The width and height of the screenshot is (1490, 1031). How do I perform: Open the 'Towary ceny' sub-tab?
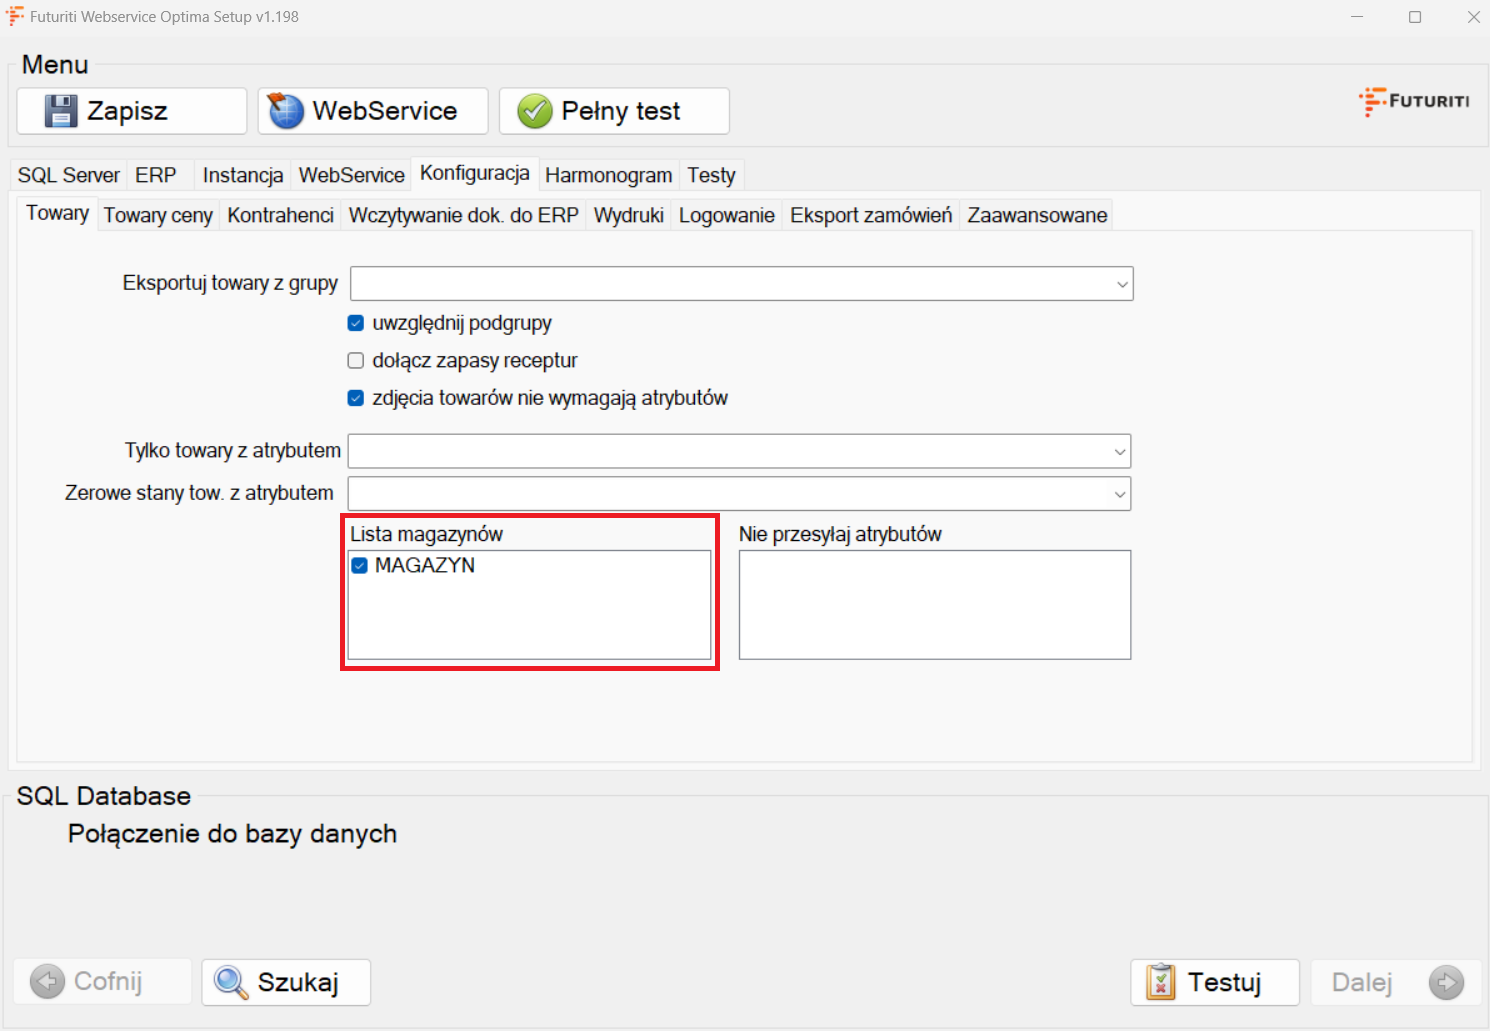click(158, 215)
